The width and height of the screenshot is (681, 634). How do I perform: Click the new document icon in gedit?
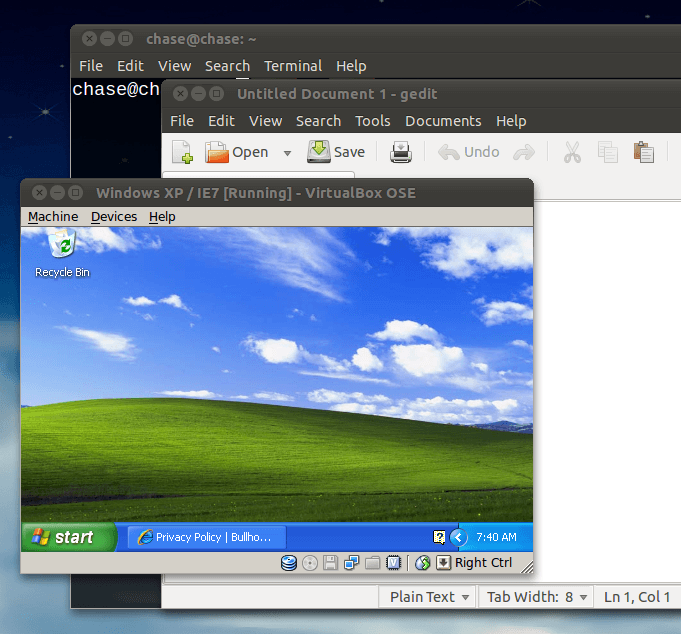[x=182, y=152]
